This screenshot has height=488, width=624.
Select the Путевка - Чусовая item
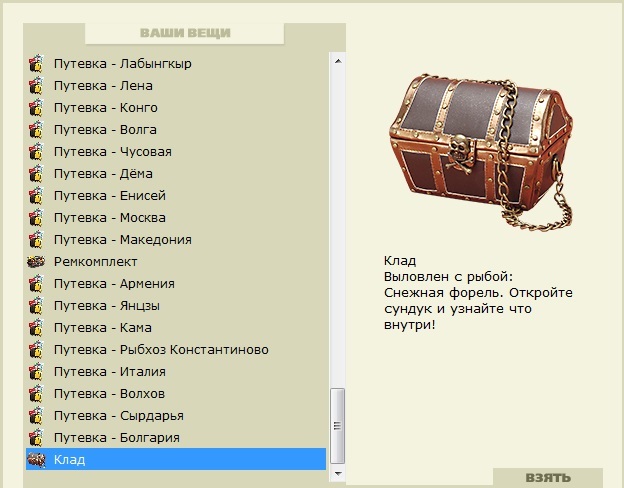tap(176, 151)
